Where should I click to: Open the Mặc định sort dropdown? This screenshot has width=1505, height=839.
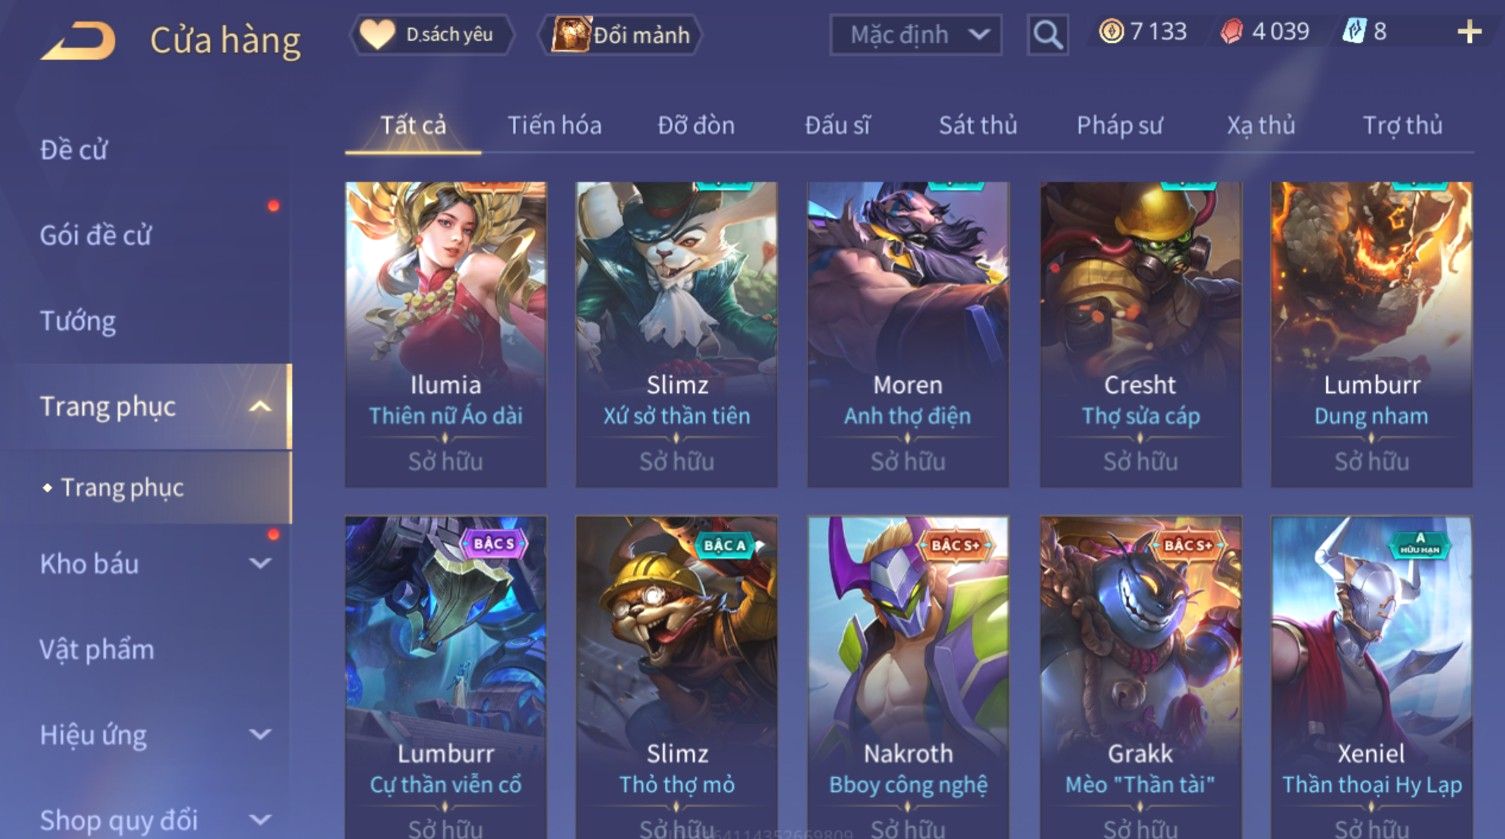pos(916,35)
